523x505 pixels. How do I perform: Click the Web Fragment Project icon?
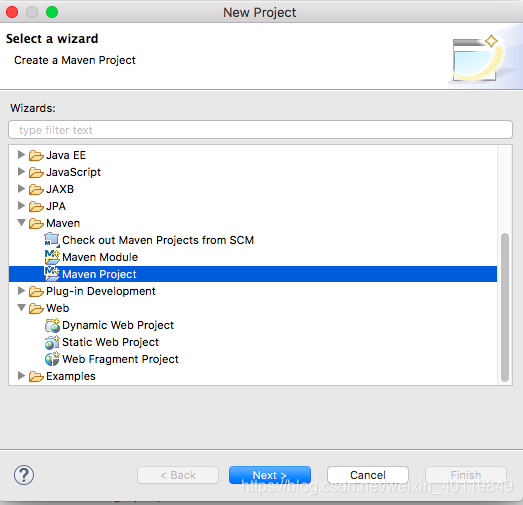[52, 359]
